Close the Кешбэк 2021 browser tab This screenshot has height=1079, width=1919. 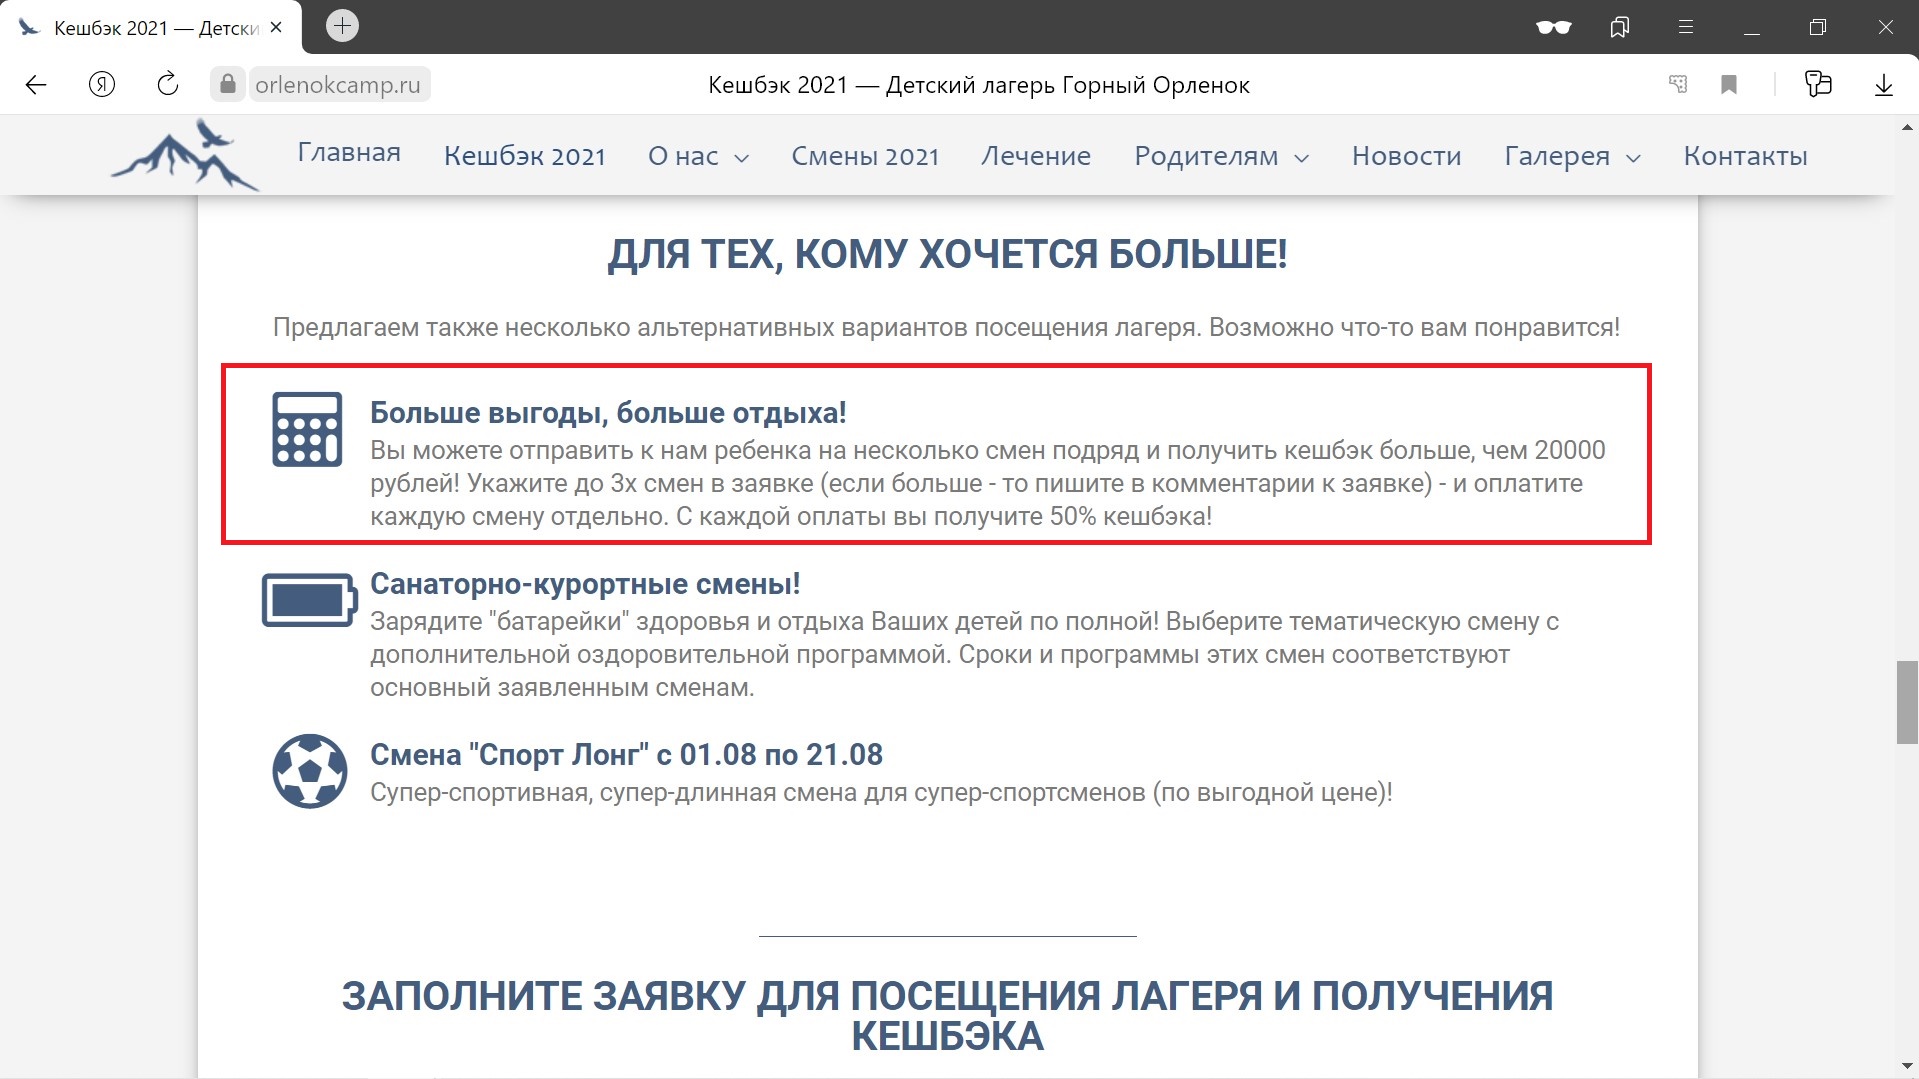pos(277,28)
